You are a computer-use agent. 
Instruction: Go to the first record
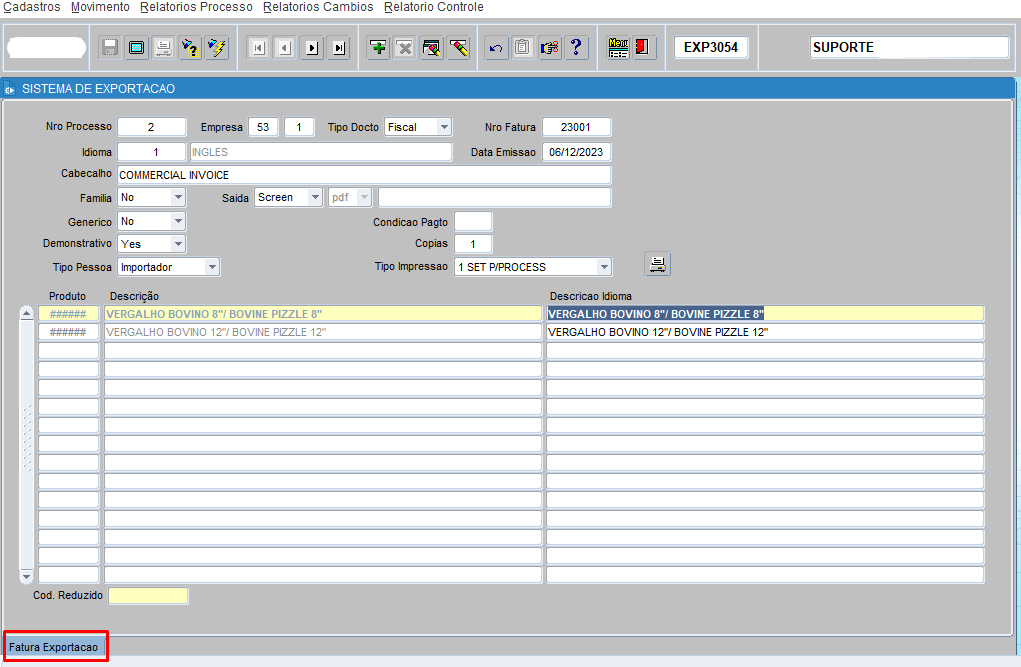pos(258,48)
